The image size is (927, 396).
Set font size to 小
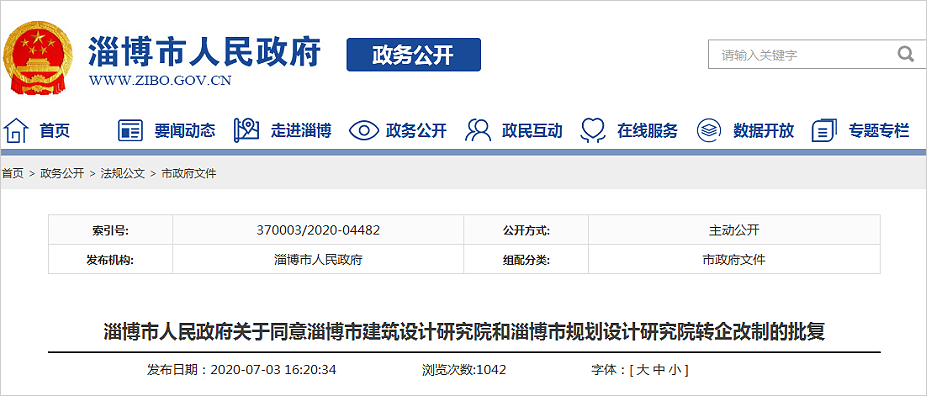pyautogui.click(x=675, y=371)
